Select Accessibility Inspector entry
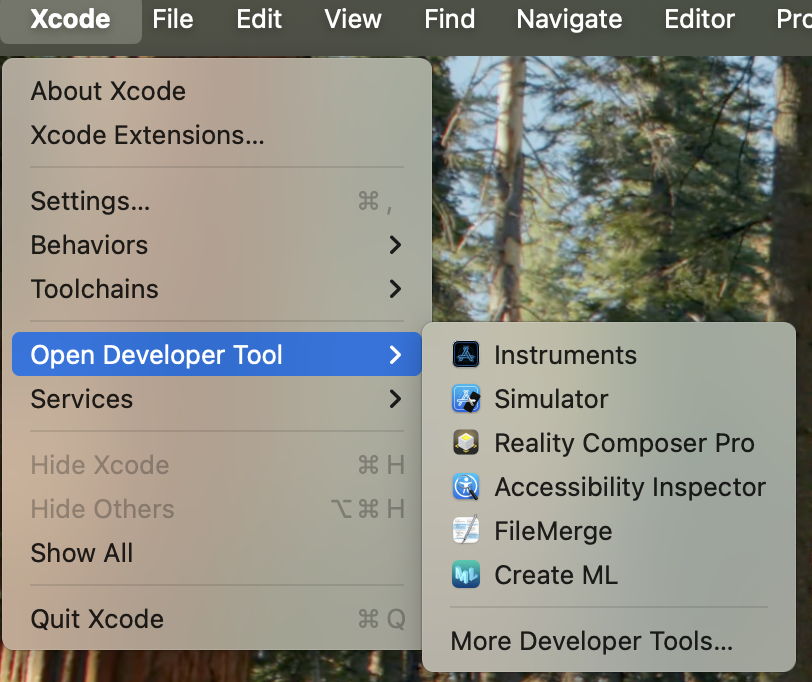 pos(609,487)
